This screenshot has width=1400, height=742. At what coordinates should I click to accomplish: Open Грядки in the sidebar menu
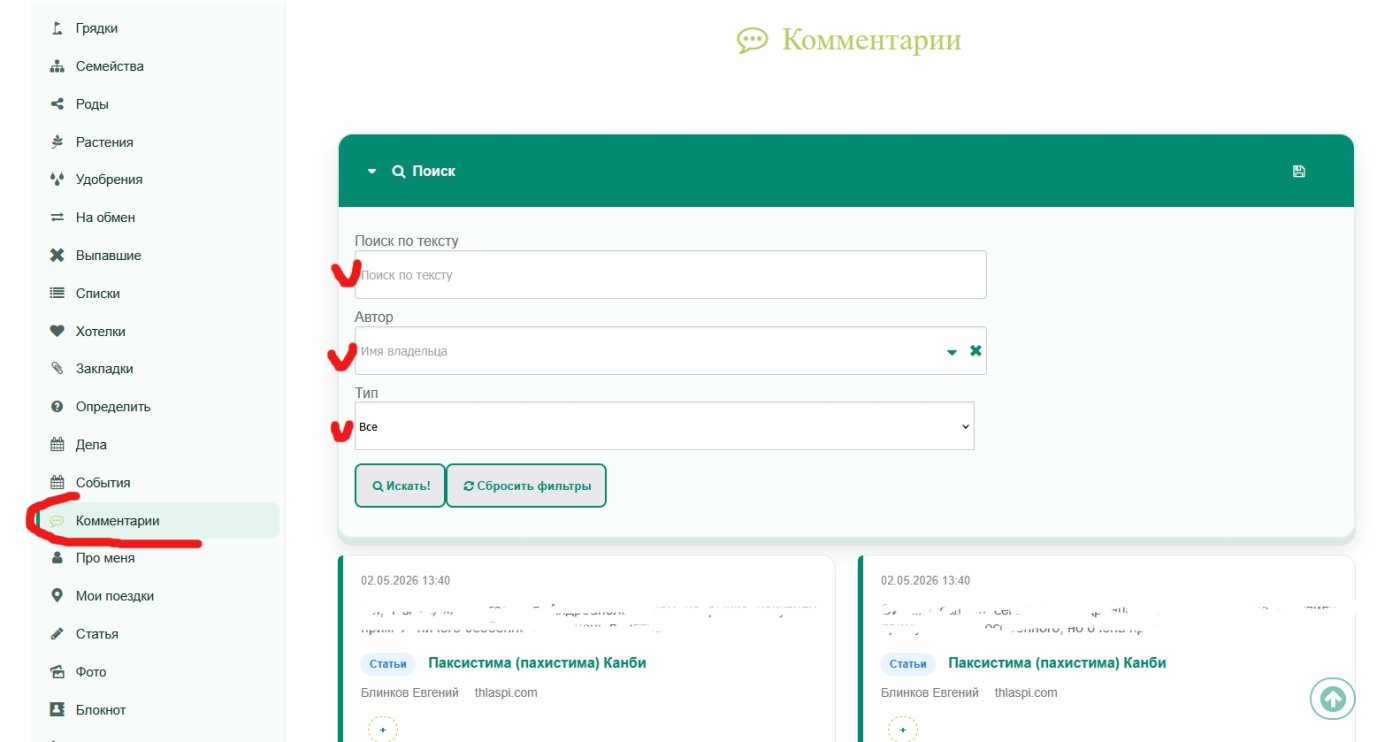(x=97, y=29)
